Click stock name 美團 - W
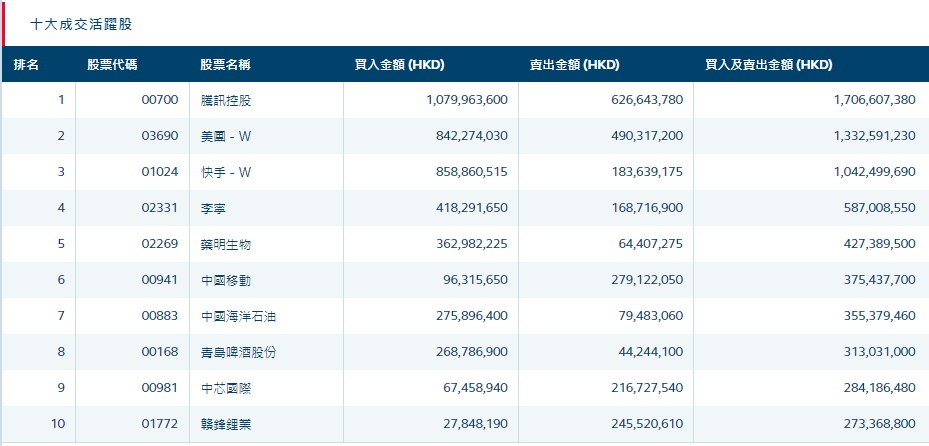 [226, 136]
